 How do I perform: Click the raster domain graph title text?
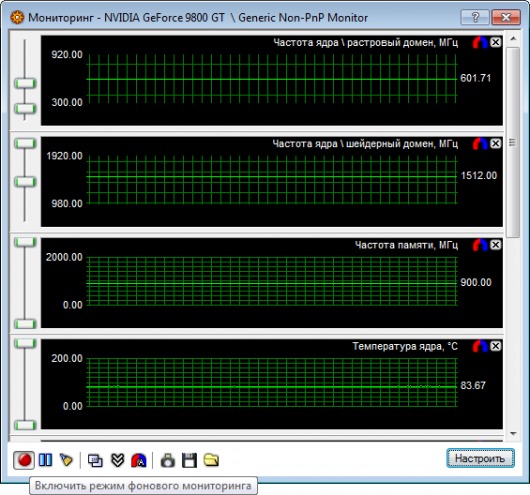point(366,43)
